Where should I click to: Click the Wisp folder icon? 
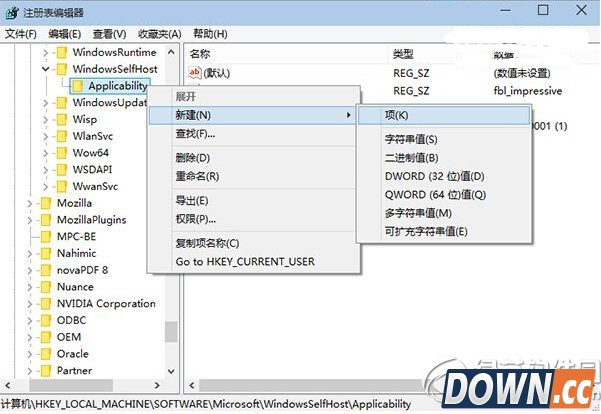pyautogui.click(x=62, y=120)
